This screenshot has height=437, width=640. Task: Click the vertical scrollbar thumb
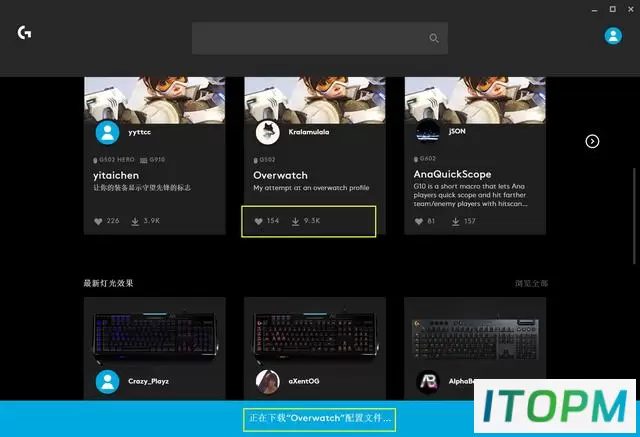[634, 216]
